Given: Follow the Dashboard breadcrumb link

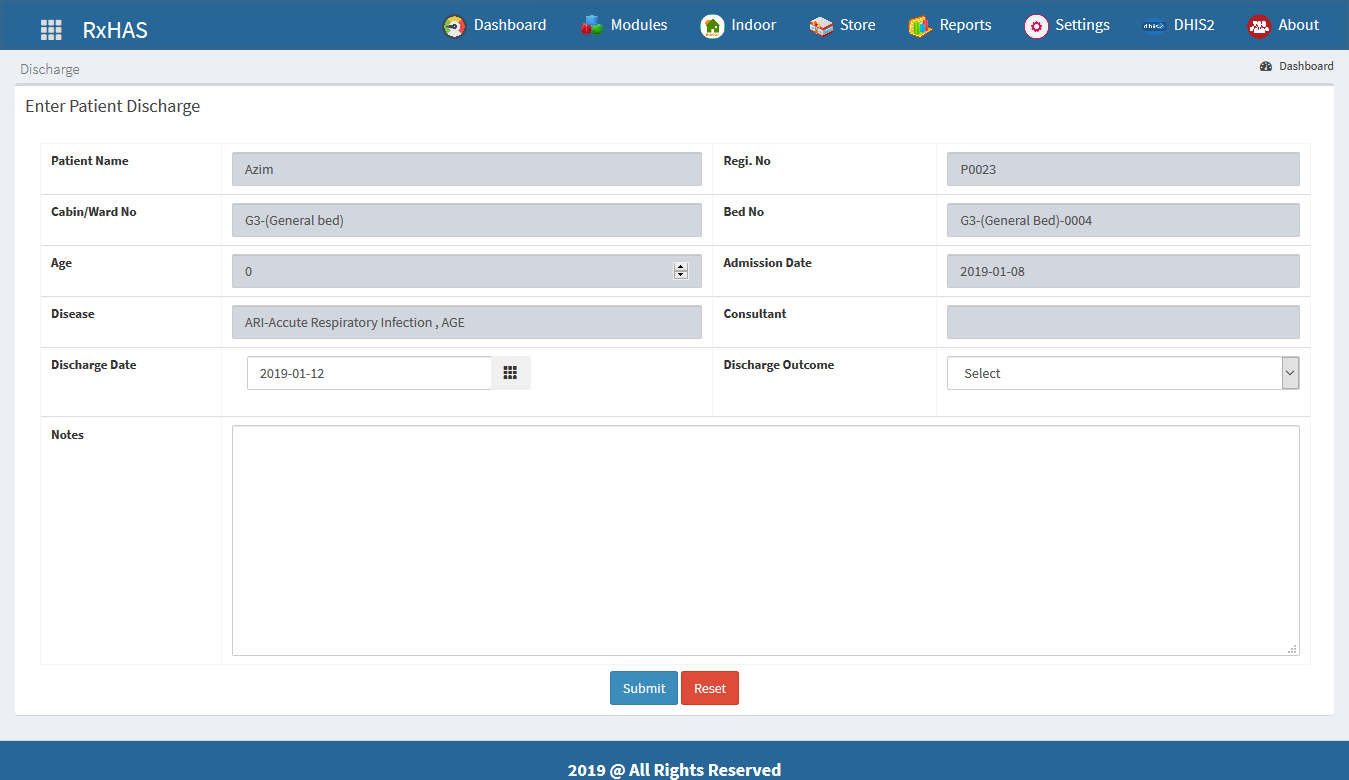Looking at the screenshot, I should (1305, 66).
